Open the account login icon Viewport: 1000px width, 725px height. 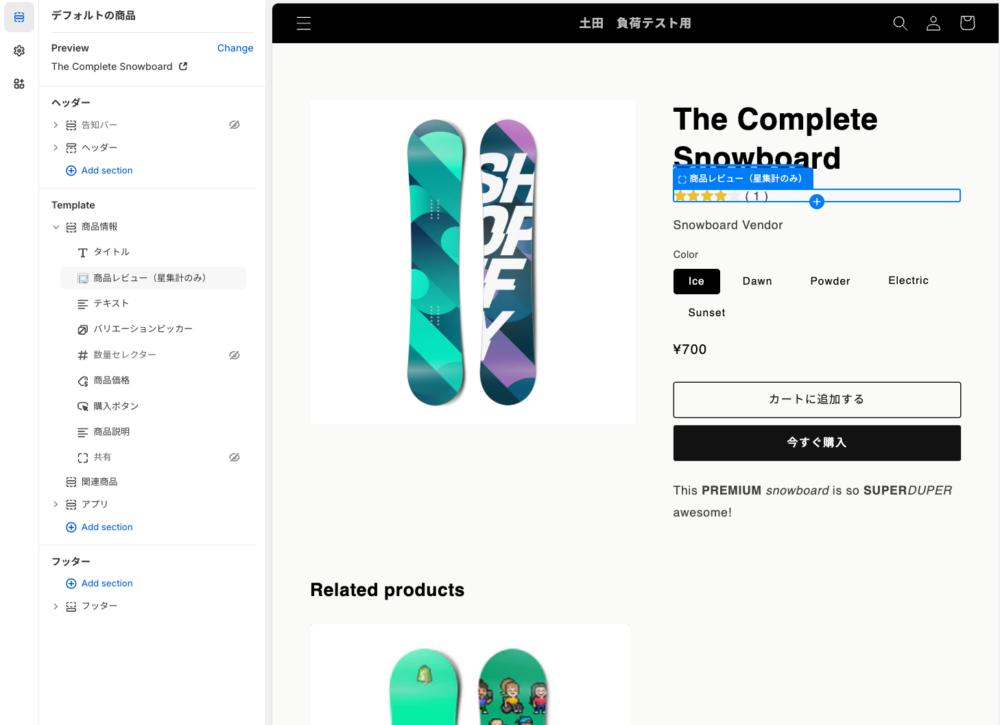pos(933,23)
